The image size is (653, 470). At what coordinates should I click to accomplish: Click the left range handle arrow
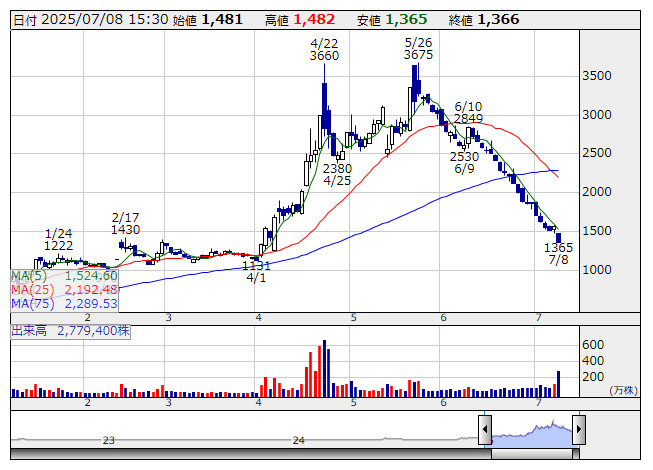[x=485, y=429]
